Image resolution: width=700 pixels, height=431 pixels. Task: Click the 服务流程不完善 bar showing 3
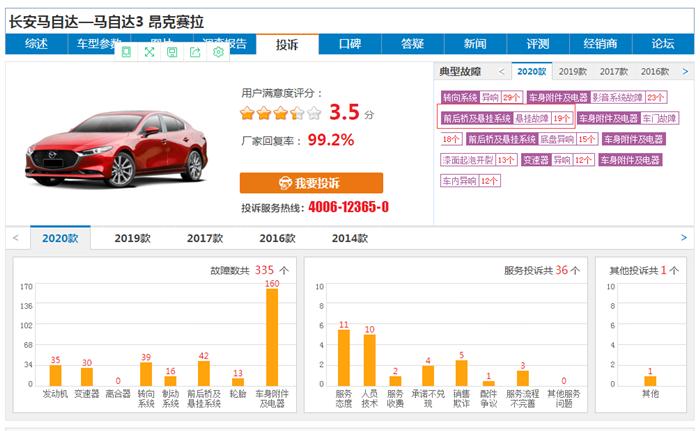coord(523,378)
